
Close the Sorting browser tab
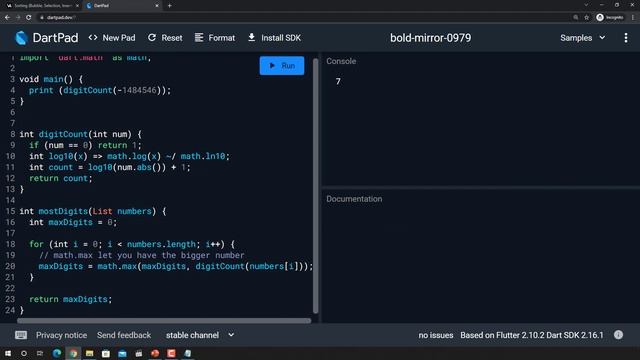point(77,6)
